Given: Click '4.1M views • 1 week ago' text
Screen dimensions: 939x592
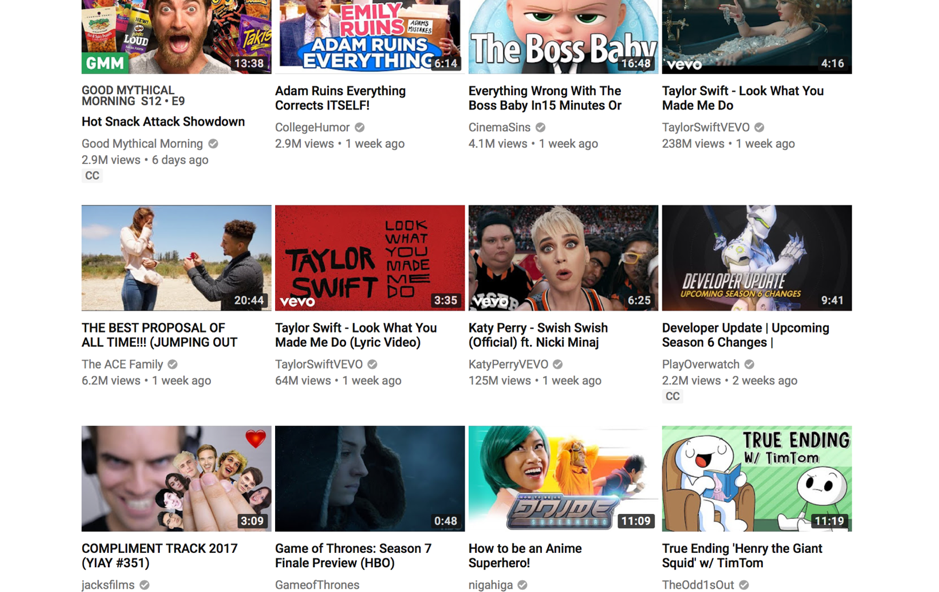Looking at the screenshot, I should (533, 144).
